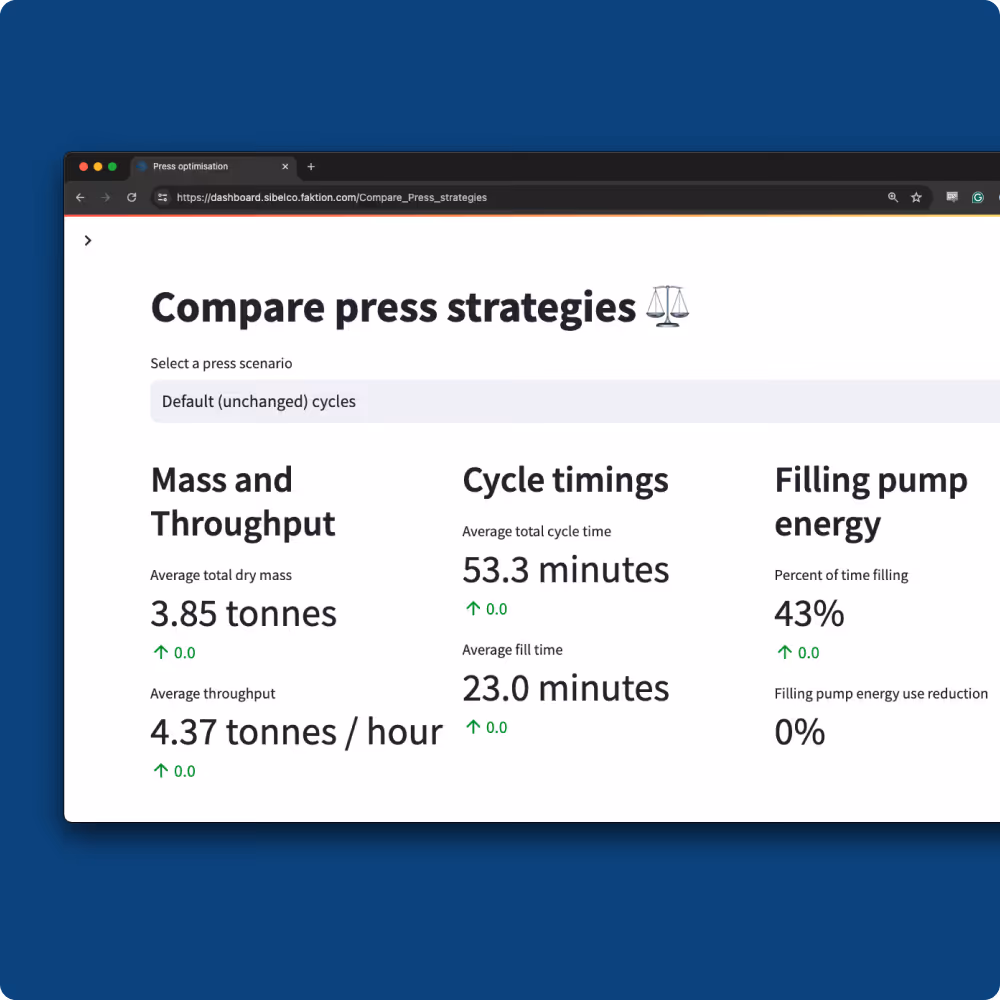Click the yellow minimize window button
The height and width of the screenshot is (1000, 1000).
coord(98,166)
